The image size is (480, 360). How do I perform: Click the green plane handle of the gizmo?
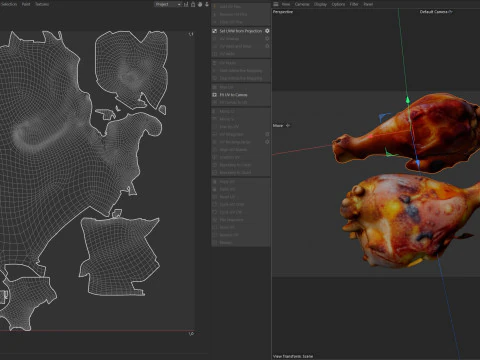point(389,153)
